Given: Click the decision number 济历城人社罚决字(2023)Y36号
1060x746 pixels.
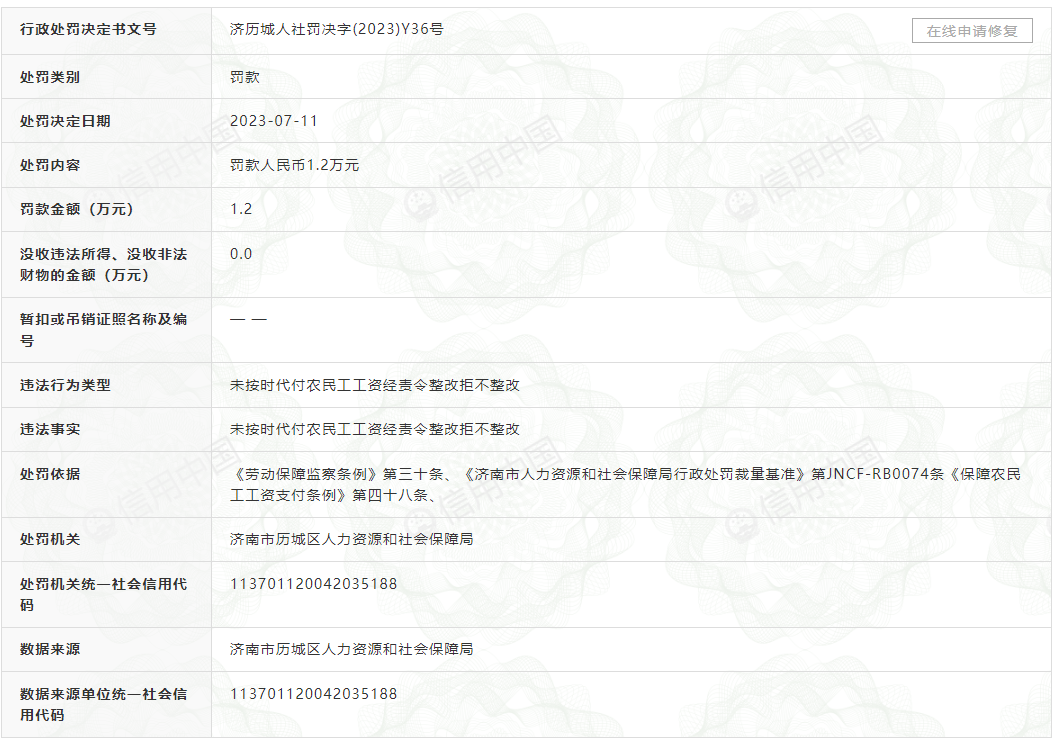Looking at the screenshot, I should (x=336, y=30).
